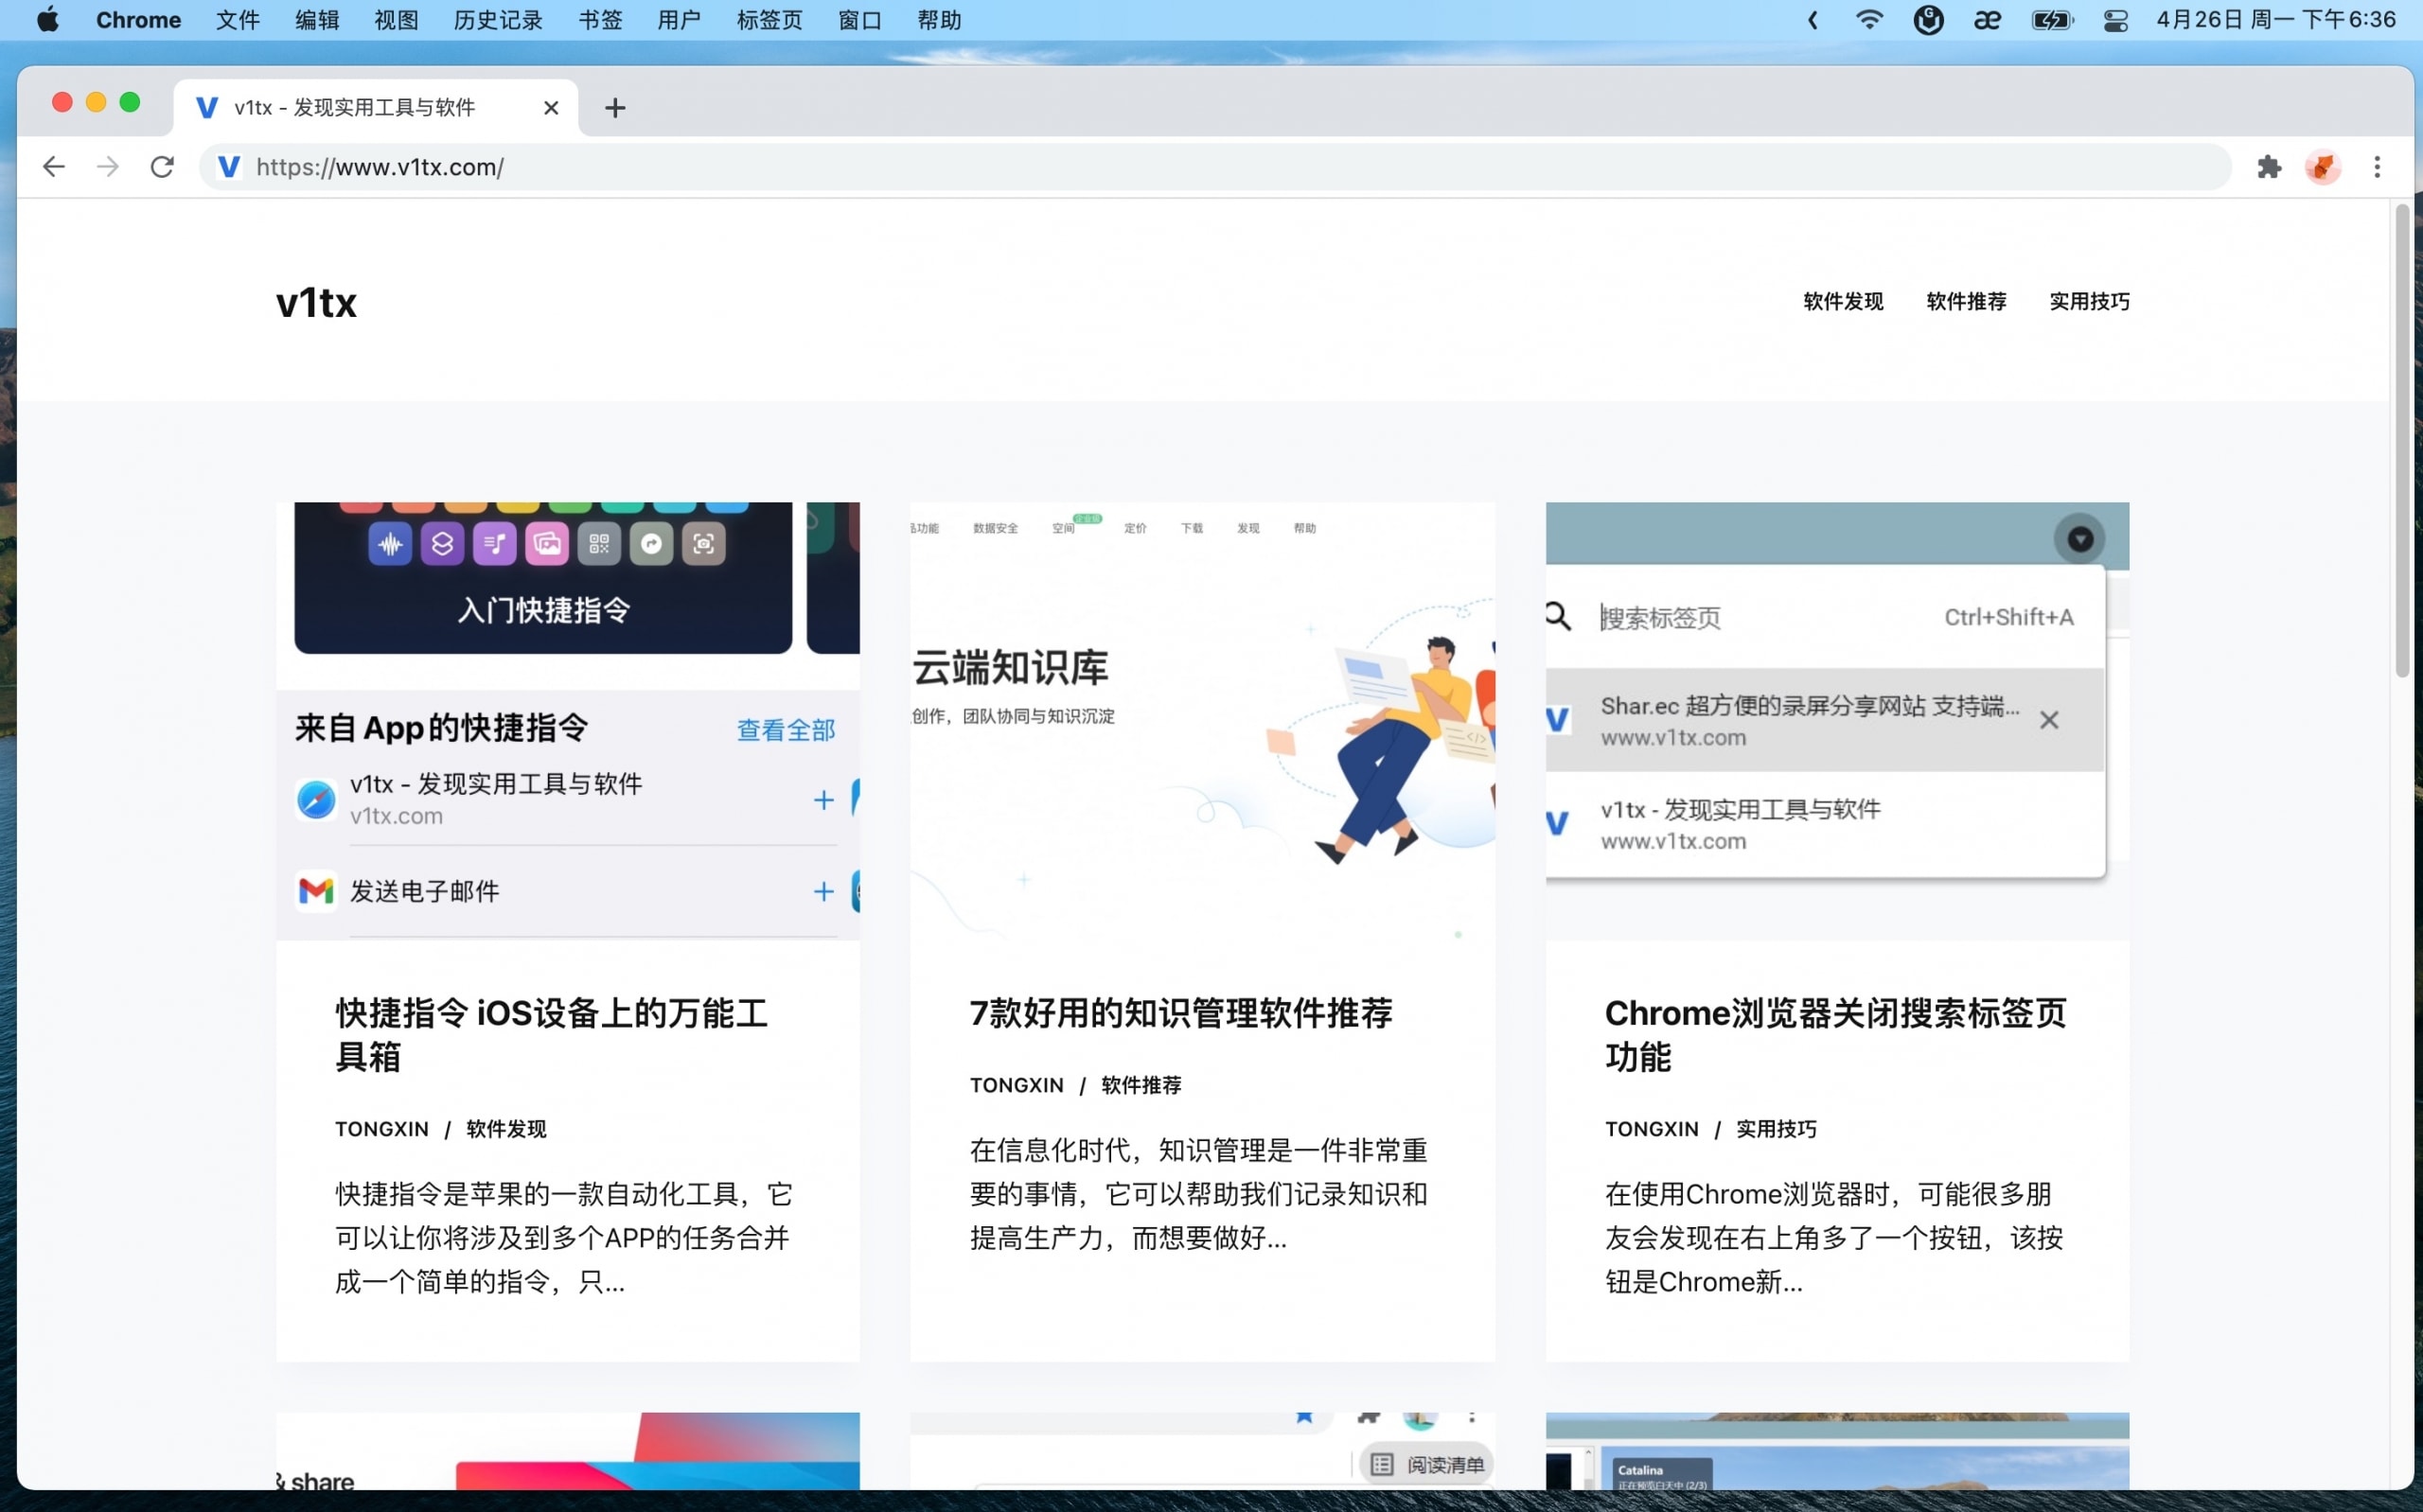Go to 软件发现 navigation link
The width and height of the screenshot is (2423, 1512).
(x=1843, y=301)
